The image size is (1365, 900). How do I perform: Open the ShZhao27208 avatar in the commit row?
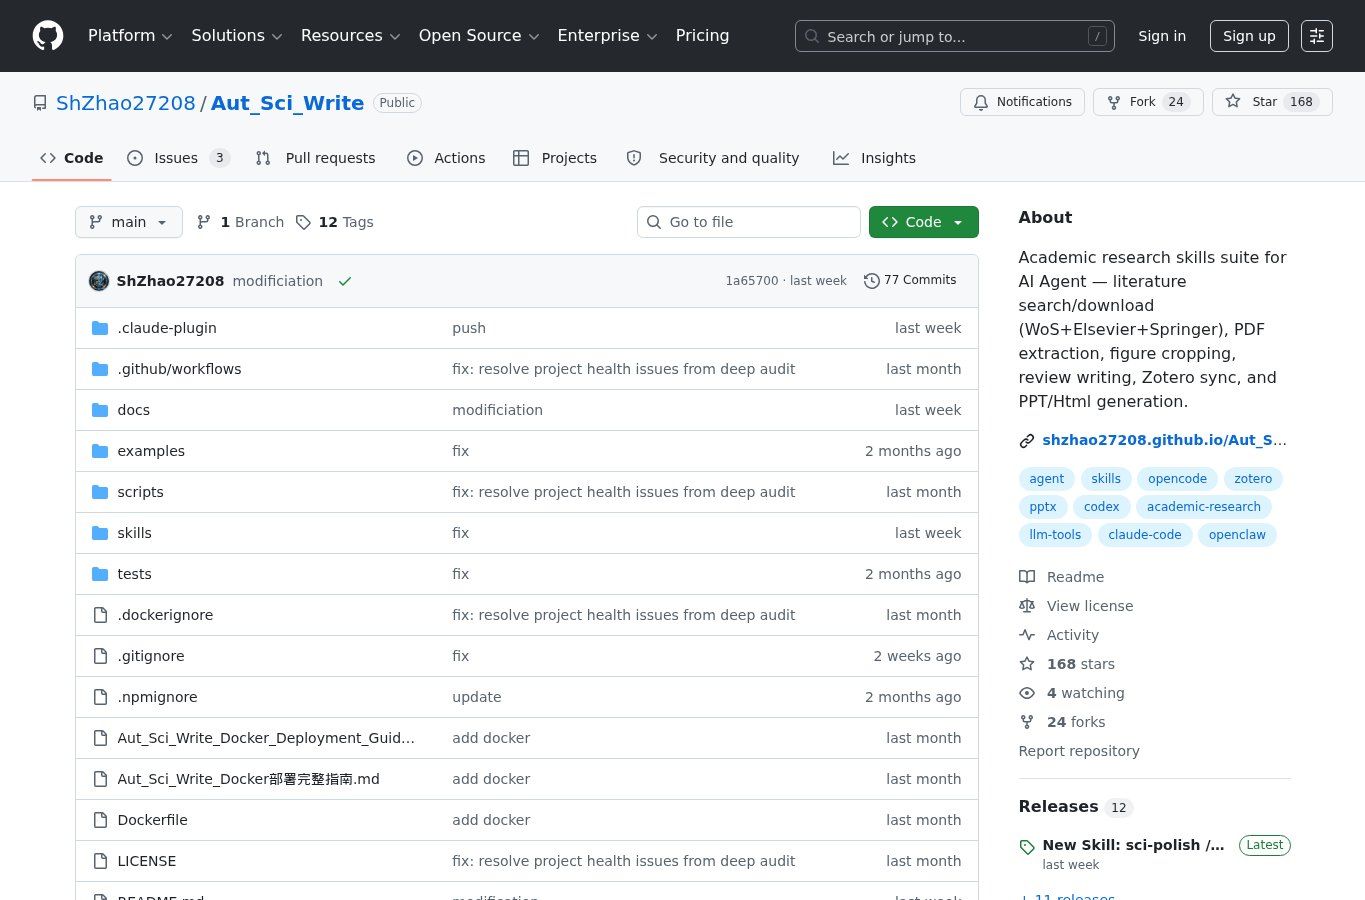[x=99, y=281]
